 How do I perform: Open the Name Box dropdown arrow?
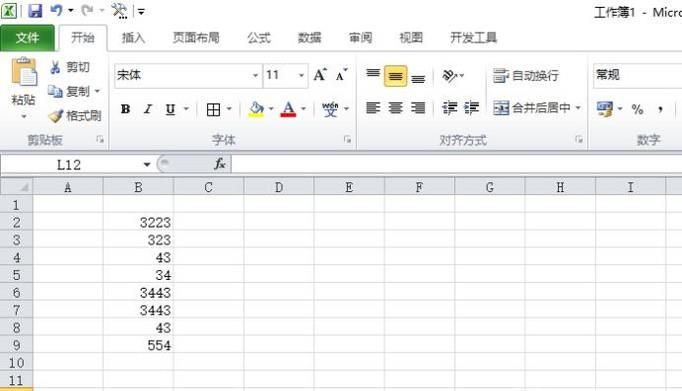click(x=147, y=164)
